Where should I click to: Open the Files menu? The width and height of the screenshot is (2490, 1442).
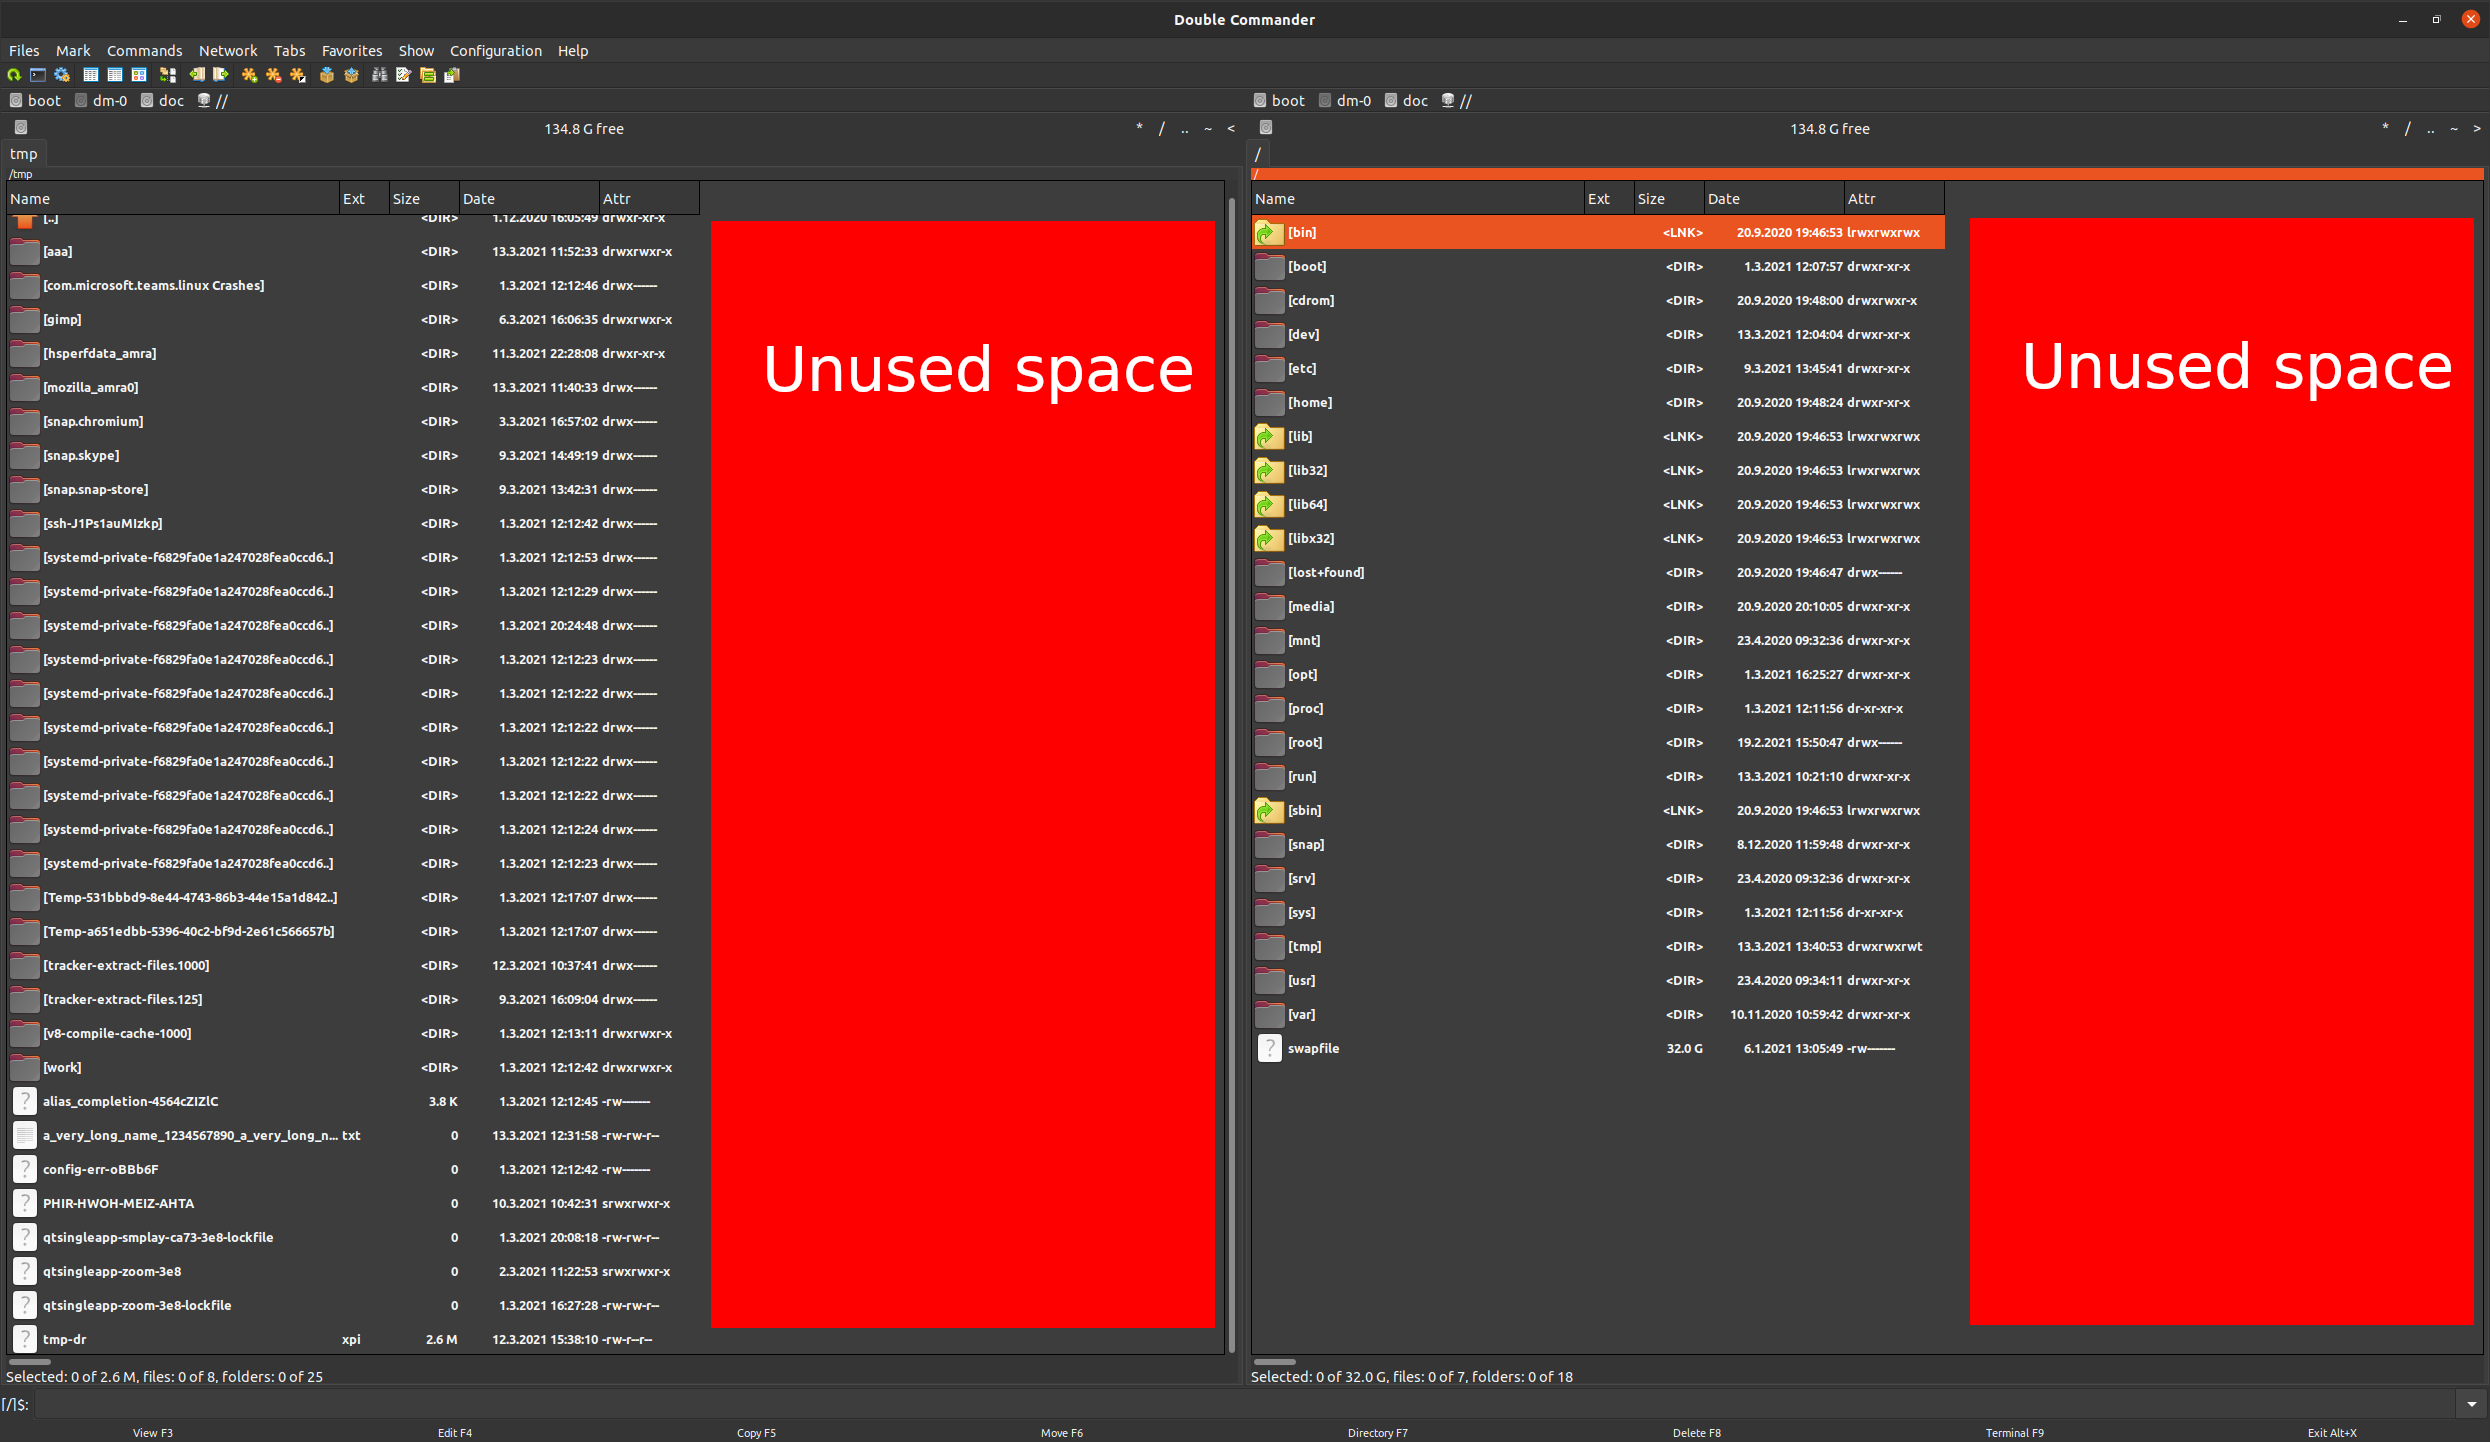click(24, 51)
